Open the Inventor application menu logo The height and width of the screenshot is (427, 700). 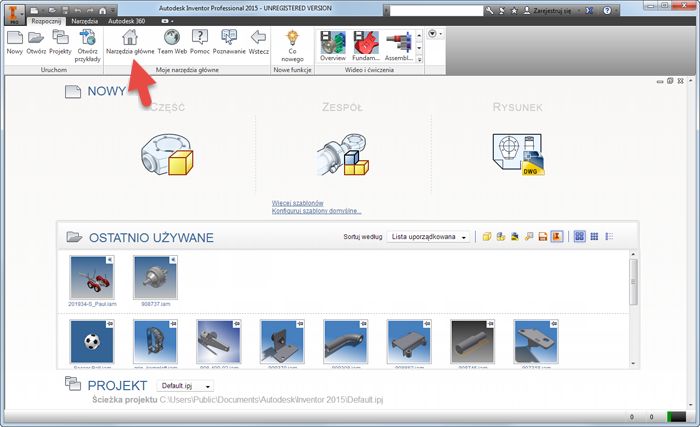pyautogui.click(x=14, y=13)
